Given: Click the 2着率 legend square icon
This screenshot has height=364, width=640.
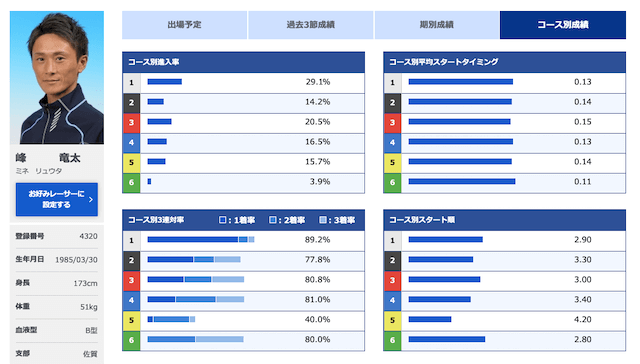Looking at the screenshot, I should pos(273,220).
